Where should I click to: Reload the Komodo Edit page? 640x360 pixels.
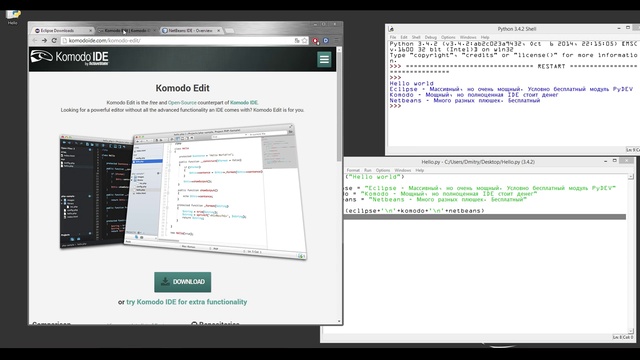tap(54, 40)
